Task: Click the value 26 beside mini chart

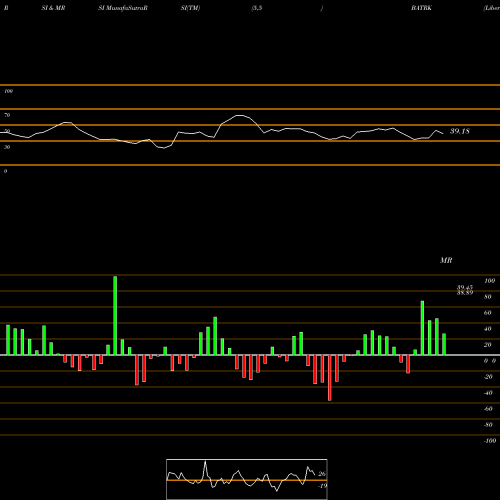Action: [322, 474]
